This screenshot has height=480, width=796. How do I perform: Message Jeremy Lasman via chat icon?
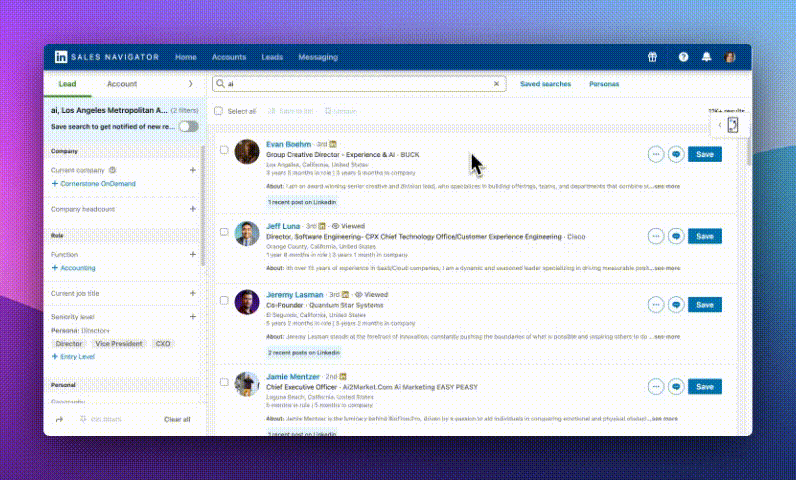676,304
